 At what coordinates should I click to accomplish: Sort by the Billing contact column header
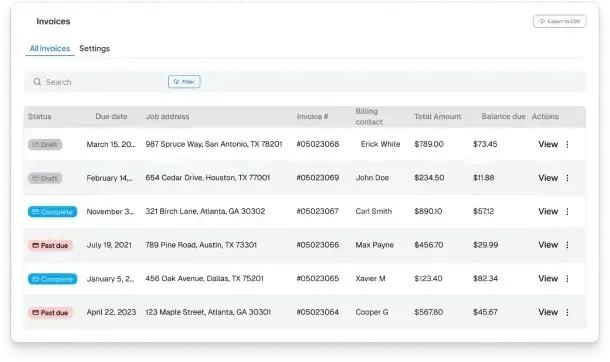point(369,117)
